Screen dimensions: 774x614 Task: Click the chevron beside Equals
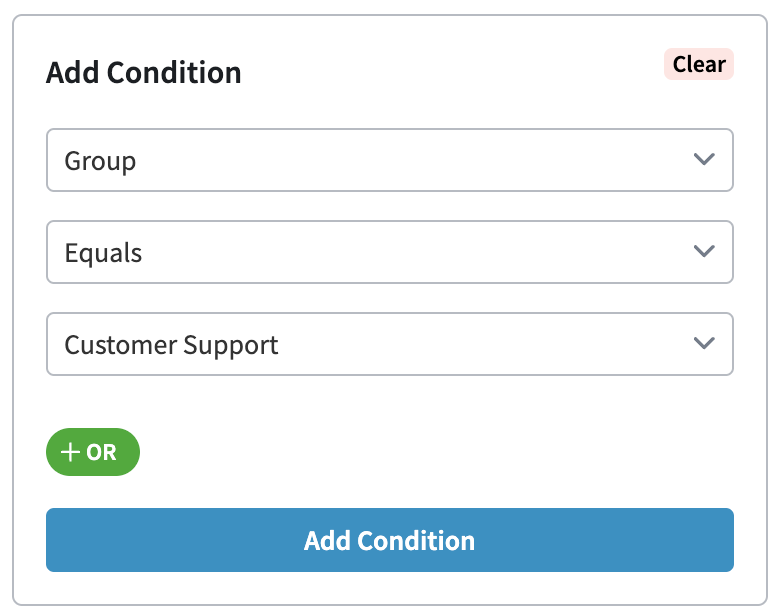(704, 252)
